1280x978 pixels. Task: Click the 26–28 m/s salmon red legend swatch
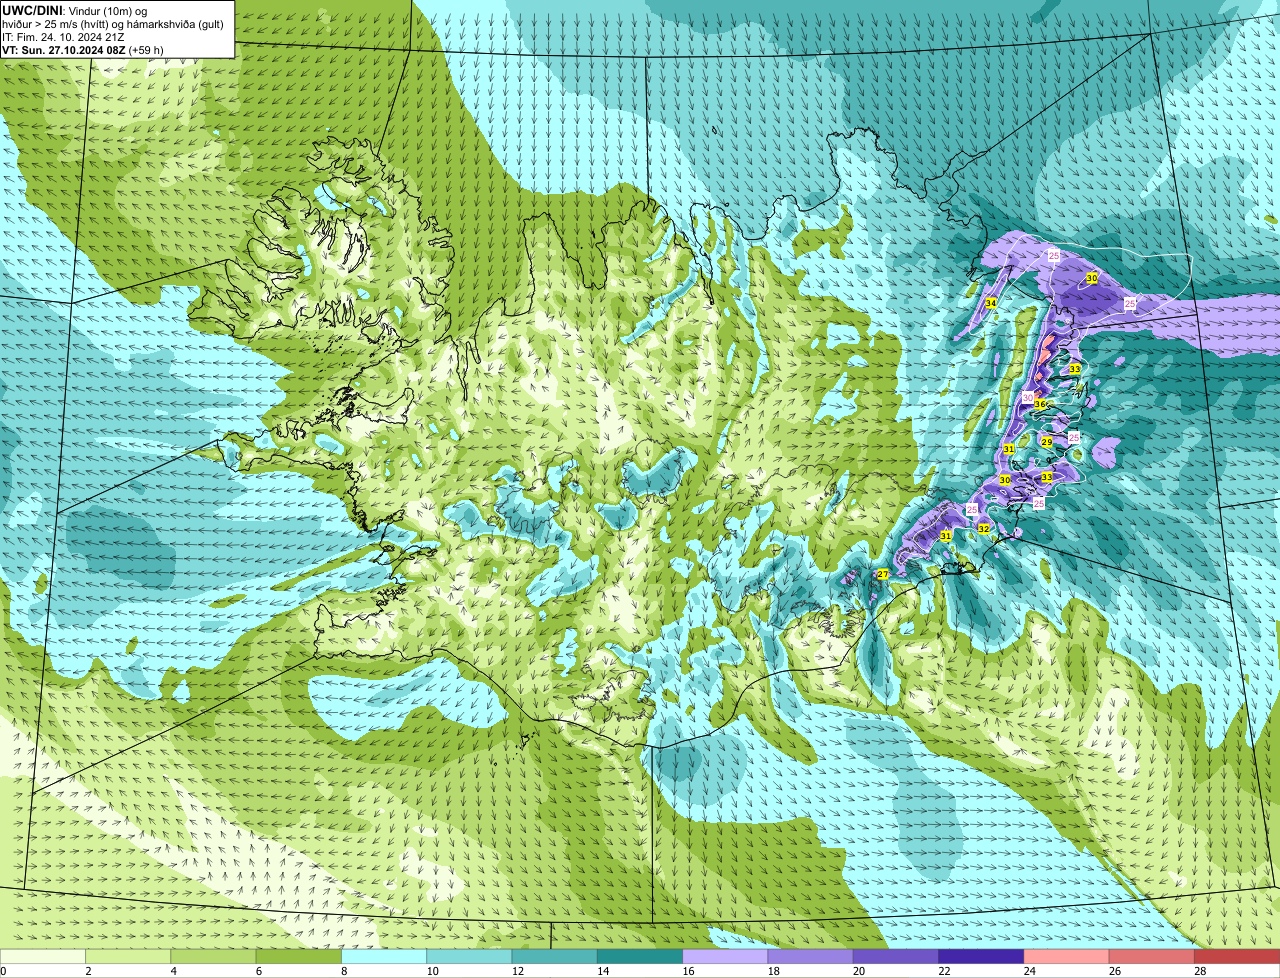[1152, 957]
